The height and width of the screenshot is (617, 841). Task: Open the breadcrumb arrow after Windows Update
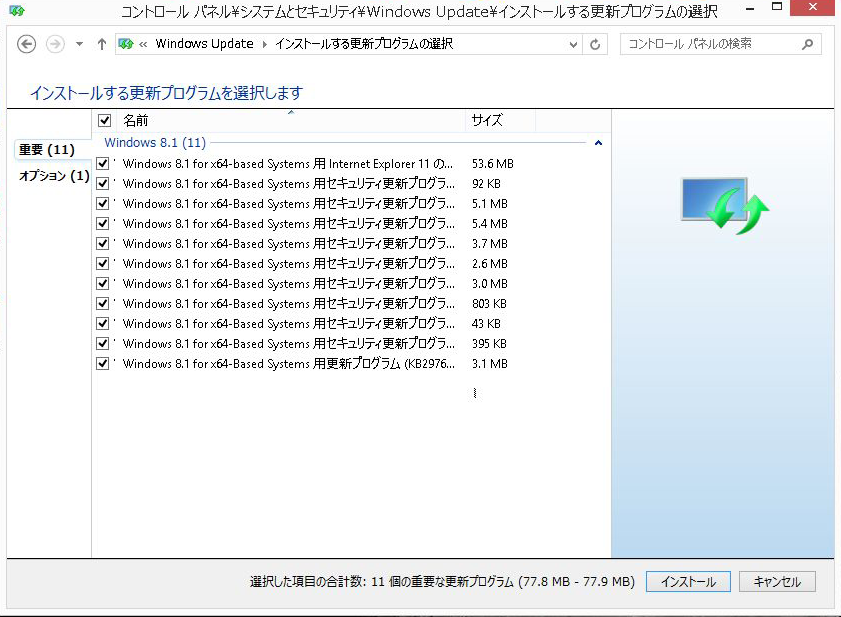pyautogui.click(x=264, y=45)
